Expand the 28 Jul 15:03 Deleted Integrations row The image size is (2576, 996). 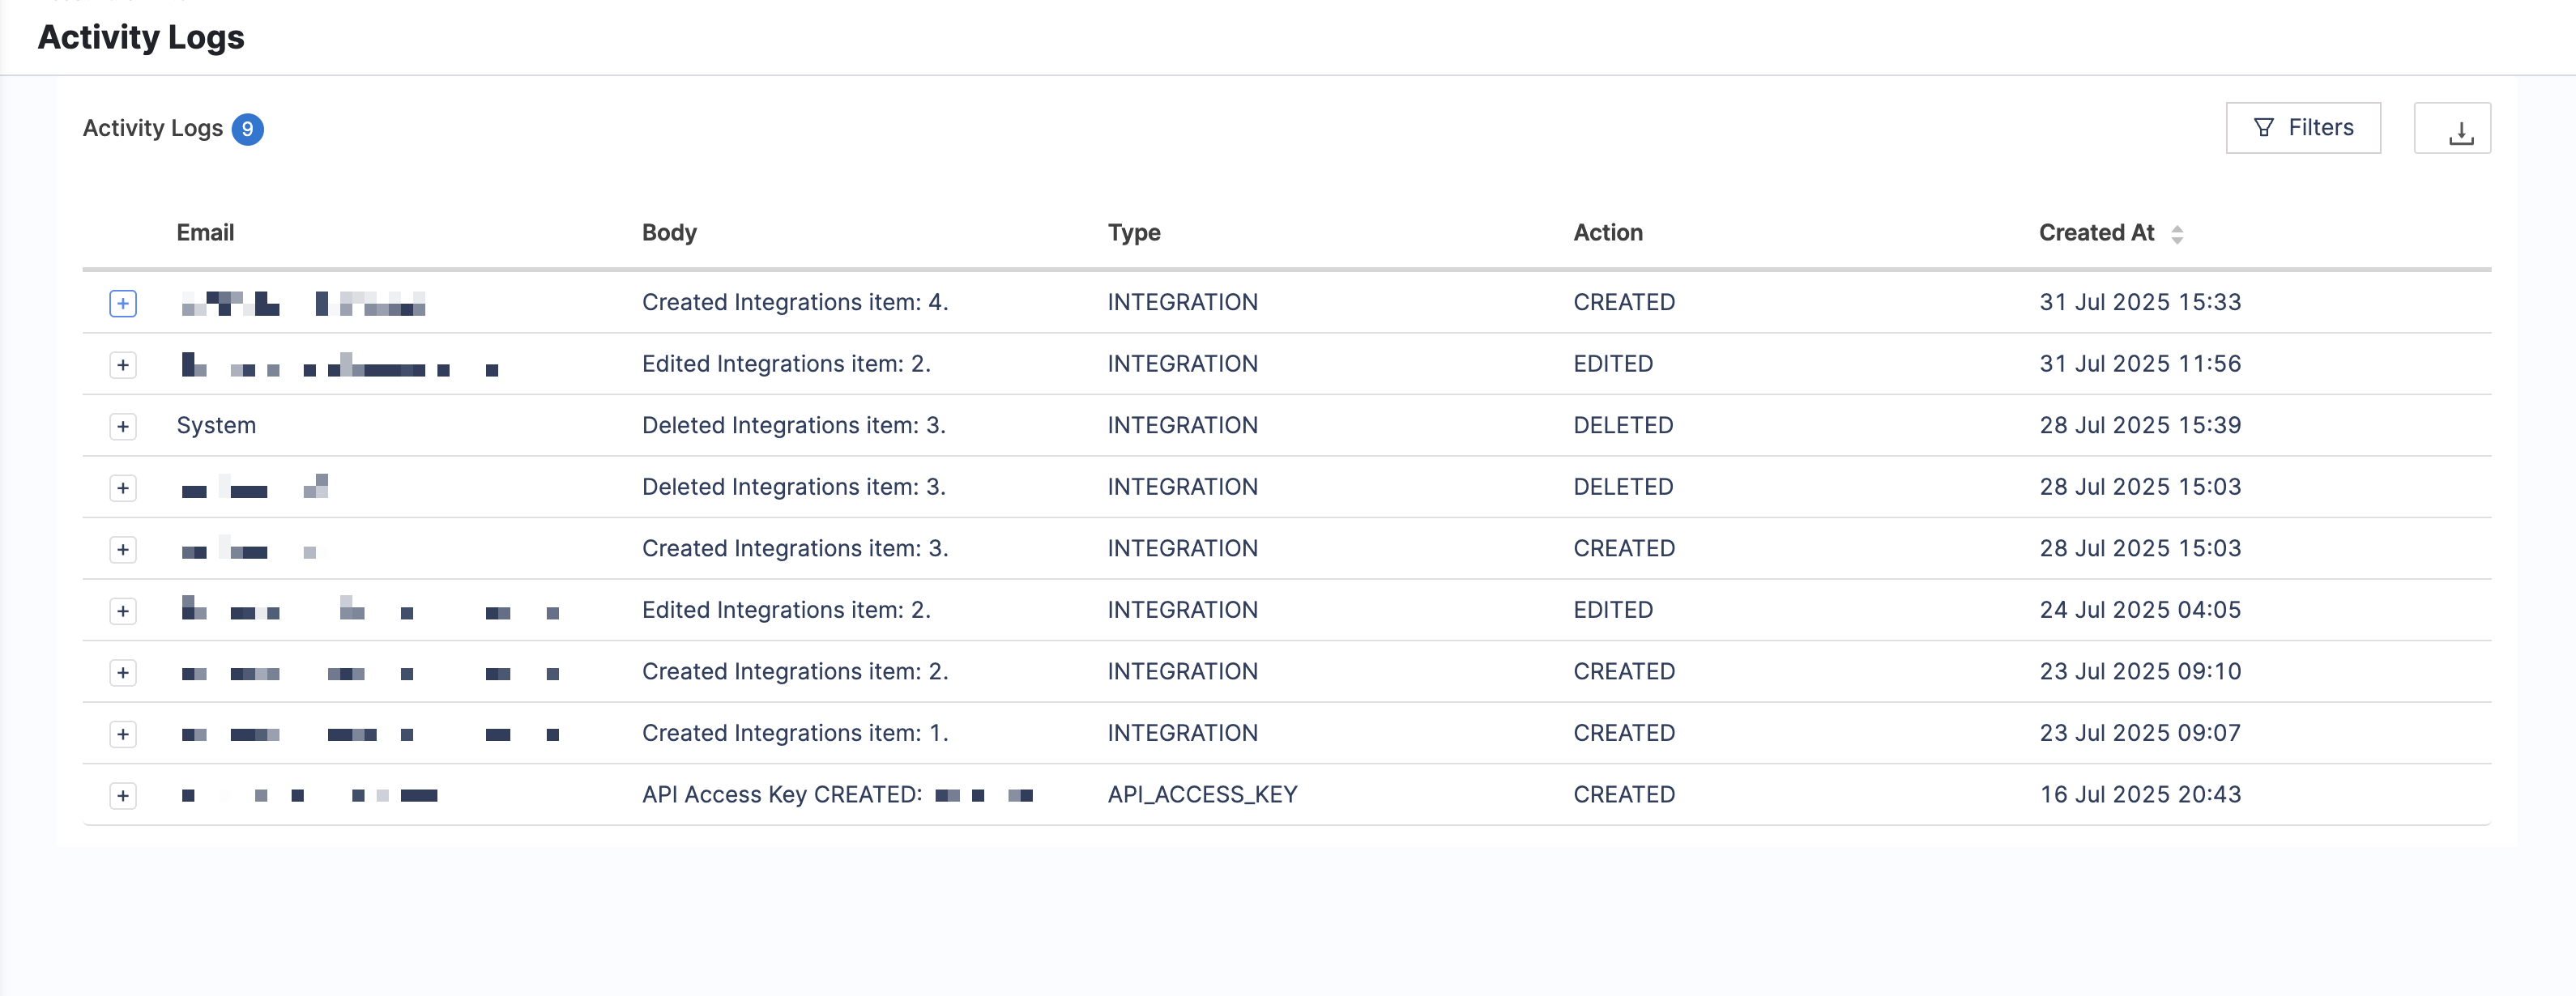[123, 488]
